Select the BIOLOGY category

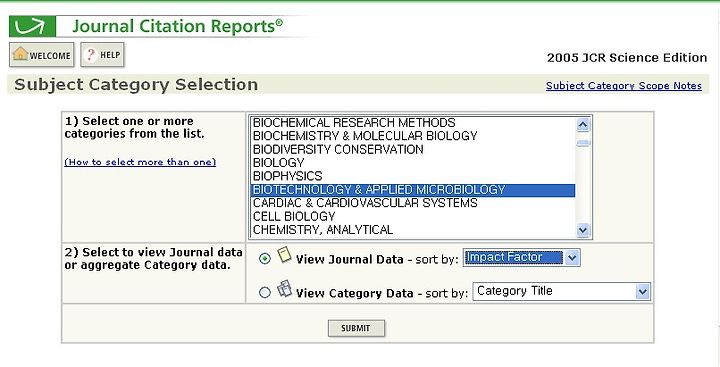point(412,163)
